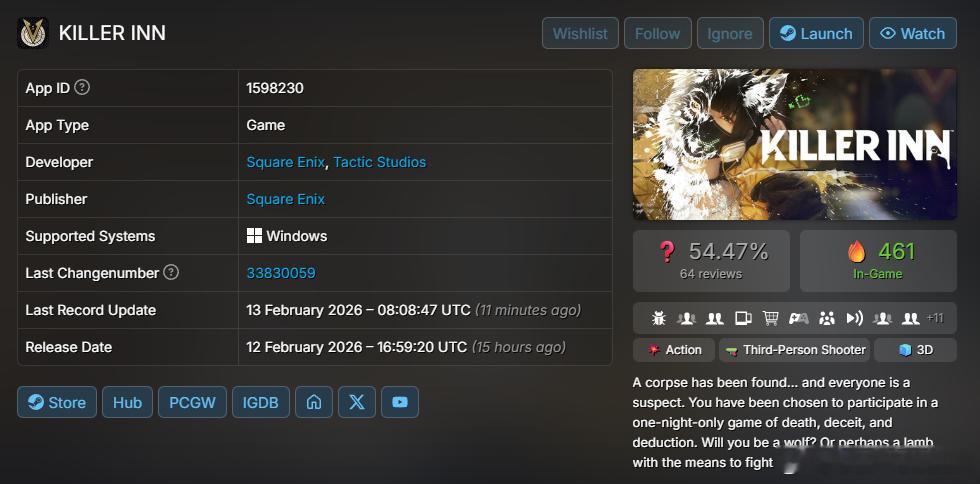Click the play with sound waves icon
The height and width of the screenshot is (484, 980).
[x=854, y=318]
